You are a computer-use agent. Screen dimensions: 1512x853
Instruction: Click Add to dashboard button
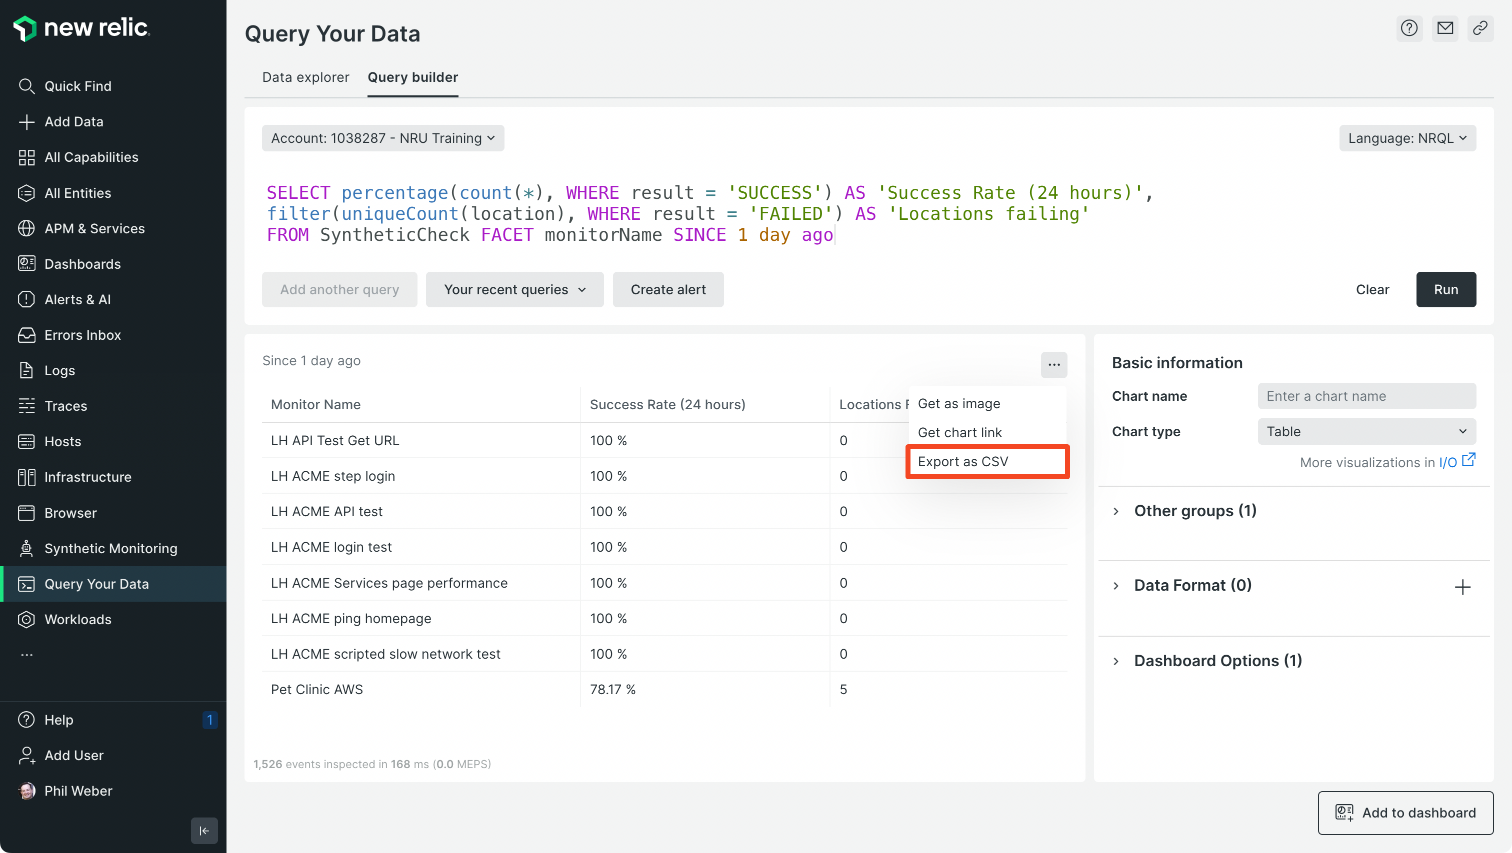[1405, 813]
